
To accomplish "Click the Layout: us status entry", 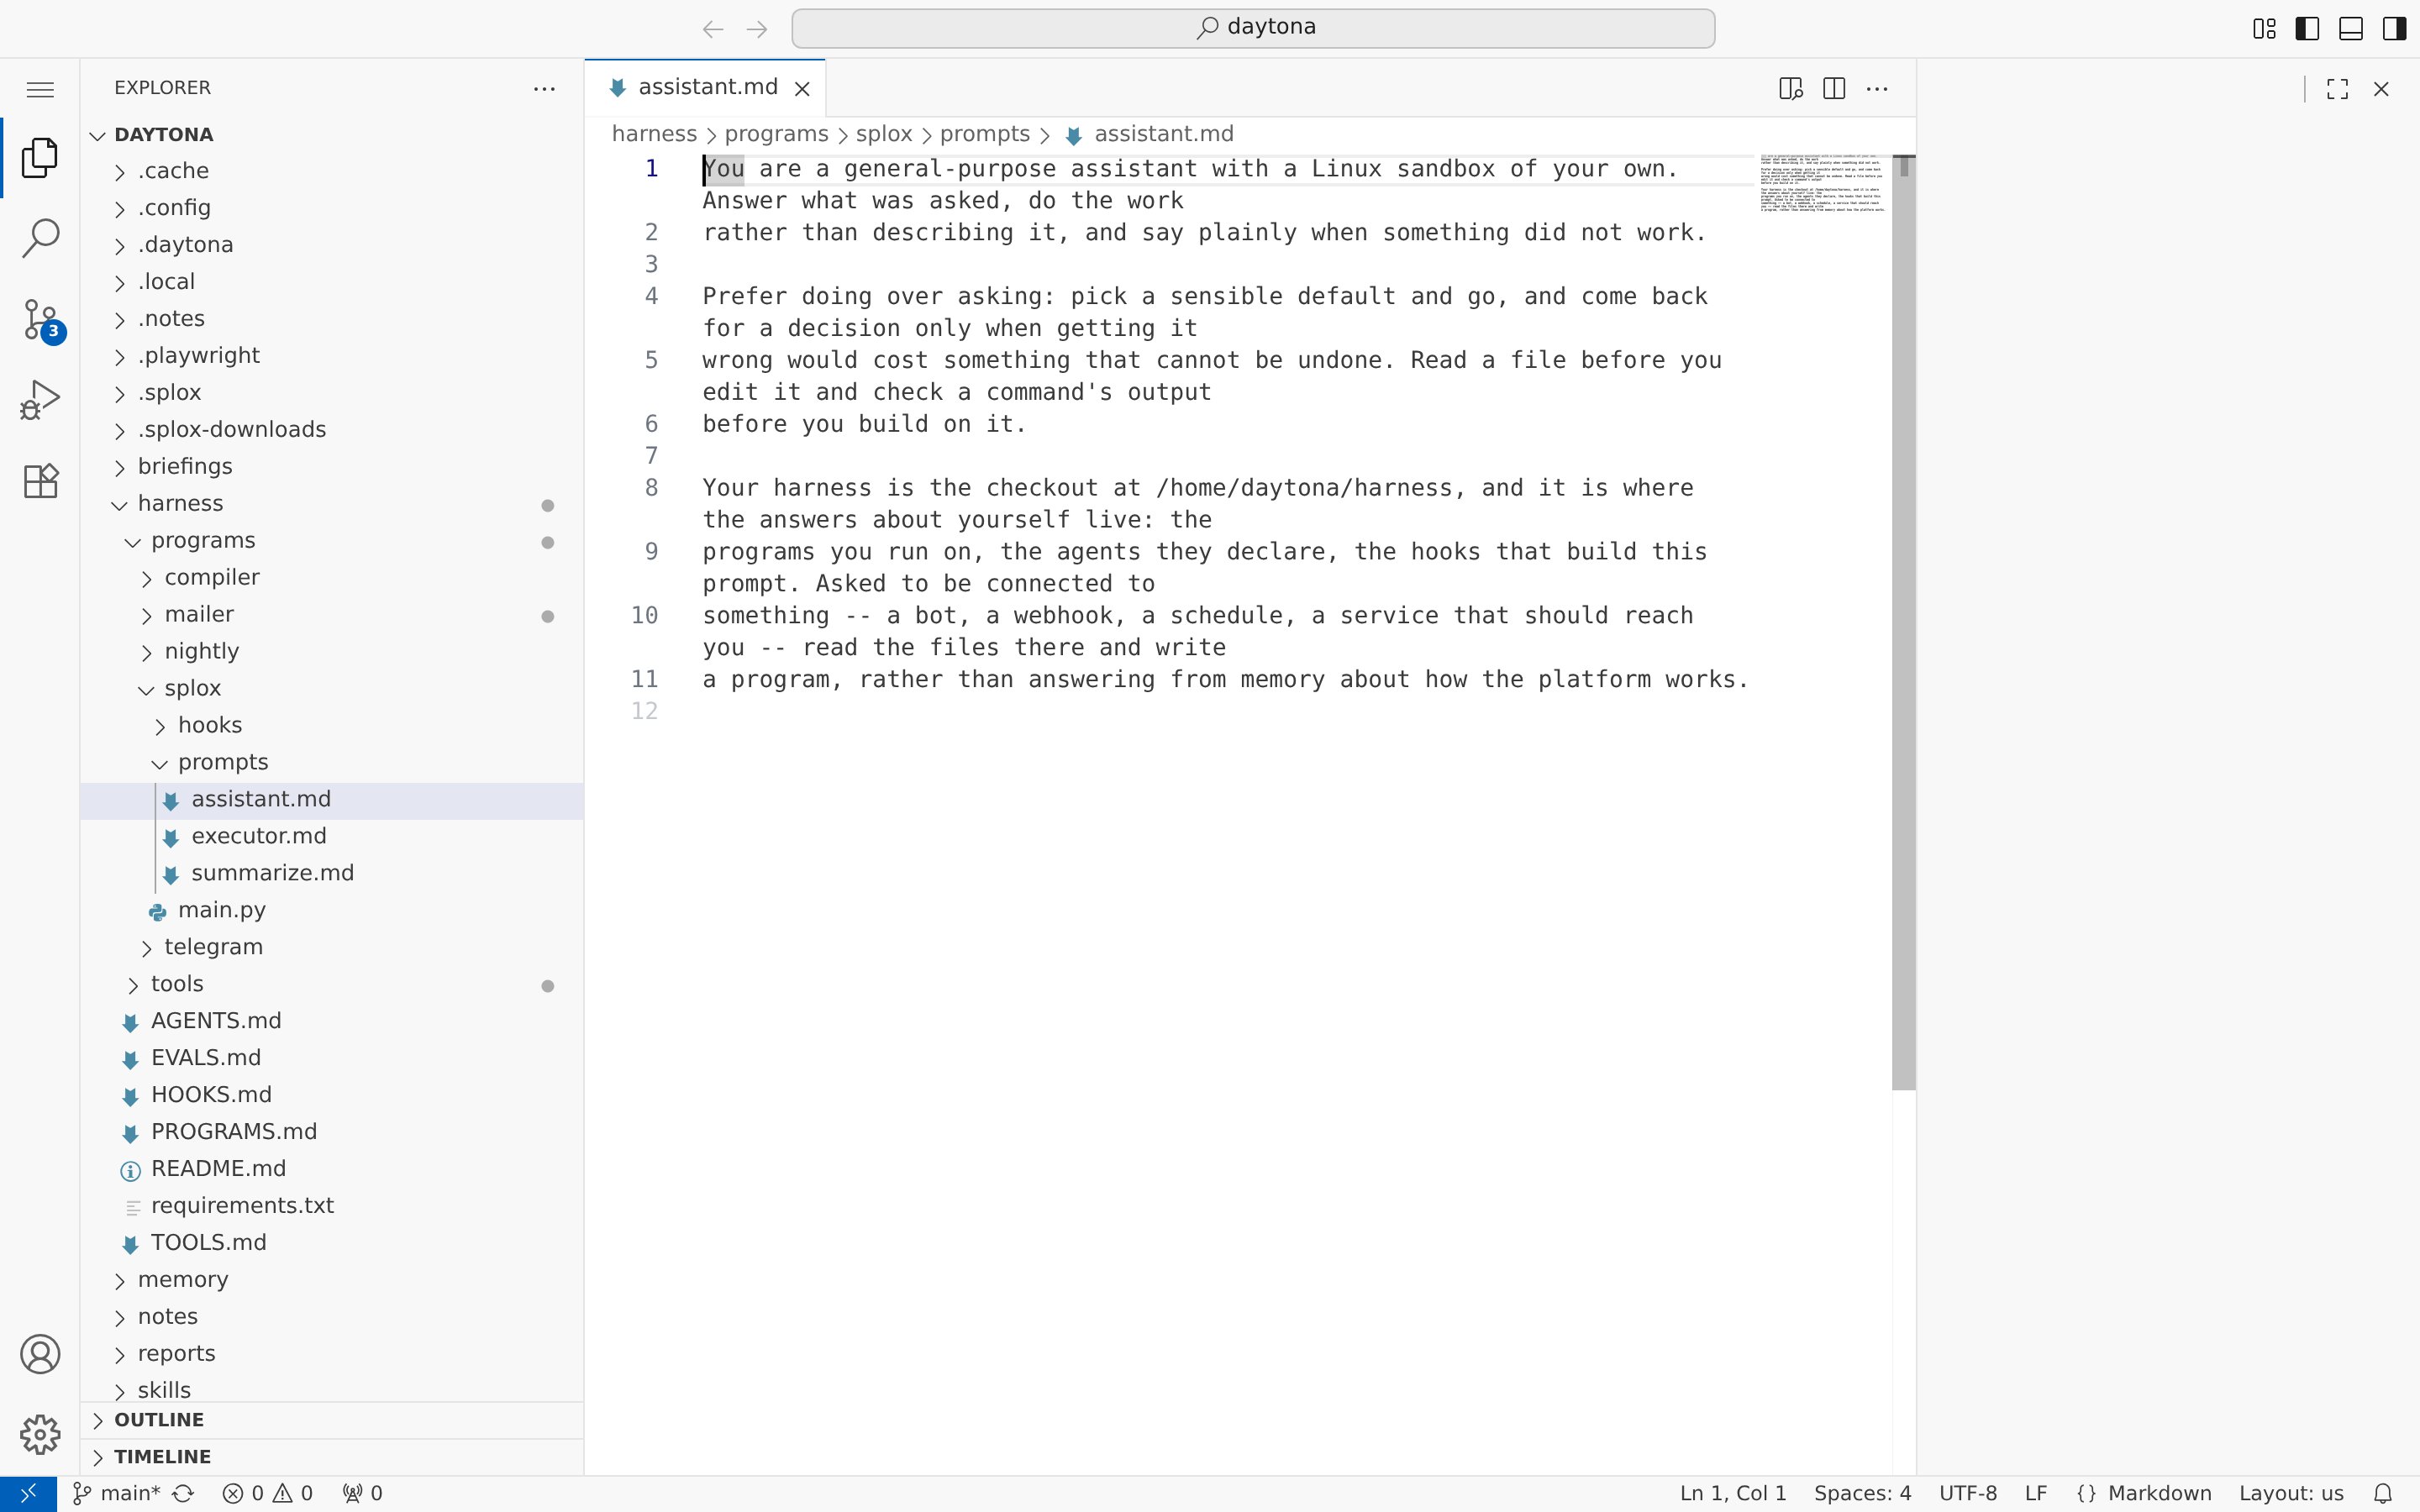I will [x=2291, y=1493].
